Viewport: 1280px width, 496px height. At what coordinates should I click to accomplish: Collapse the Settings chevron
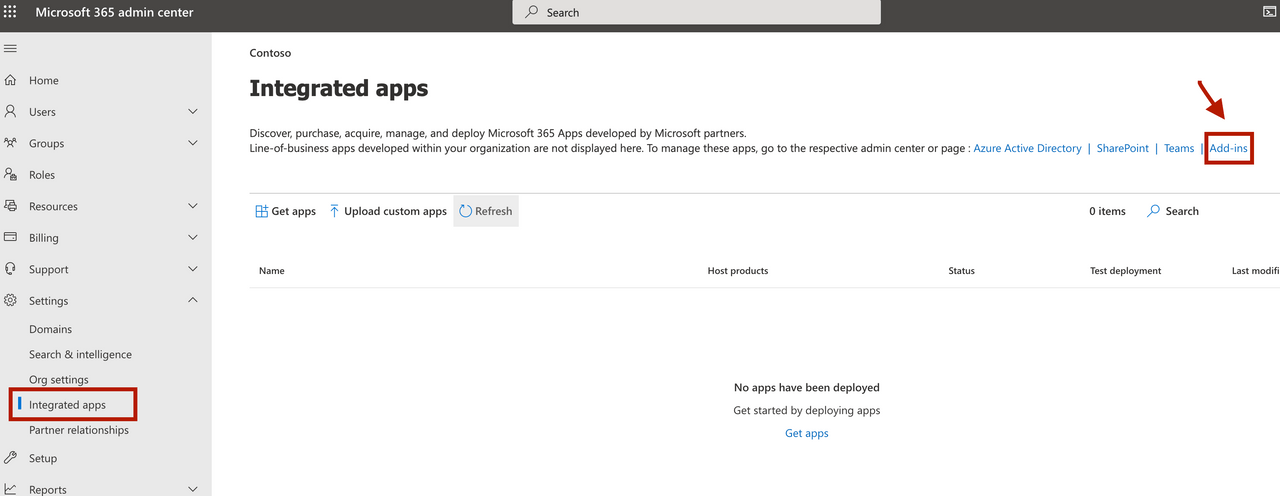pyautogui.click(x=193, y=300)
